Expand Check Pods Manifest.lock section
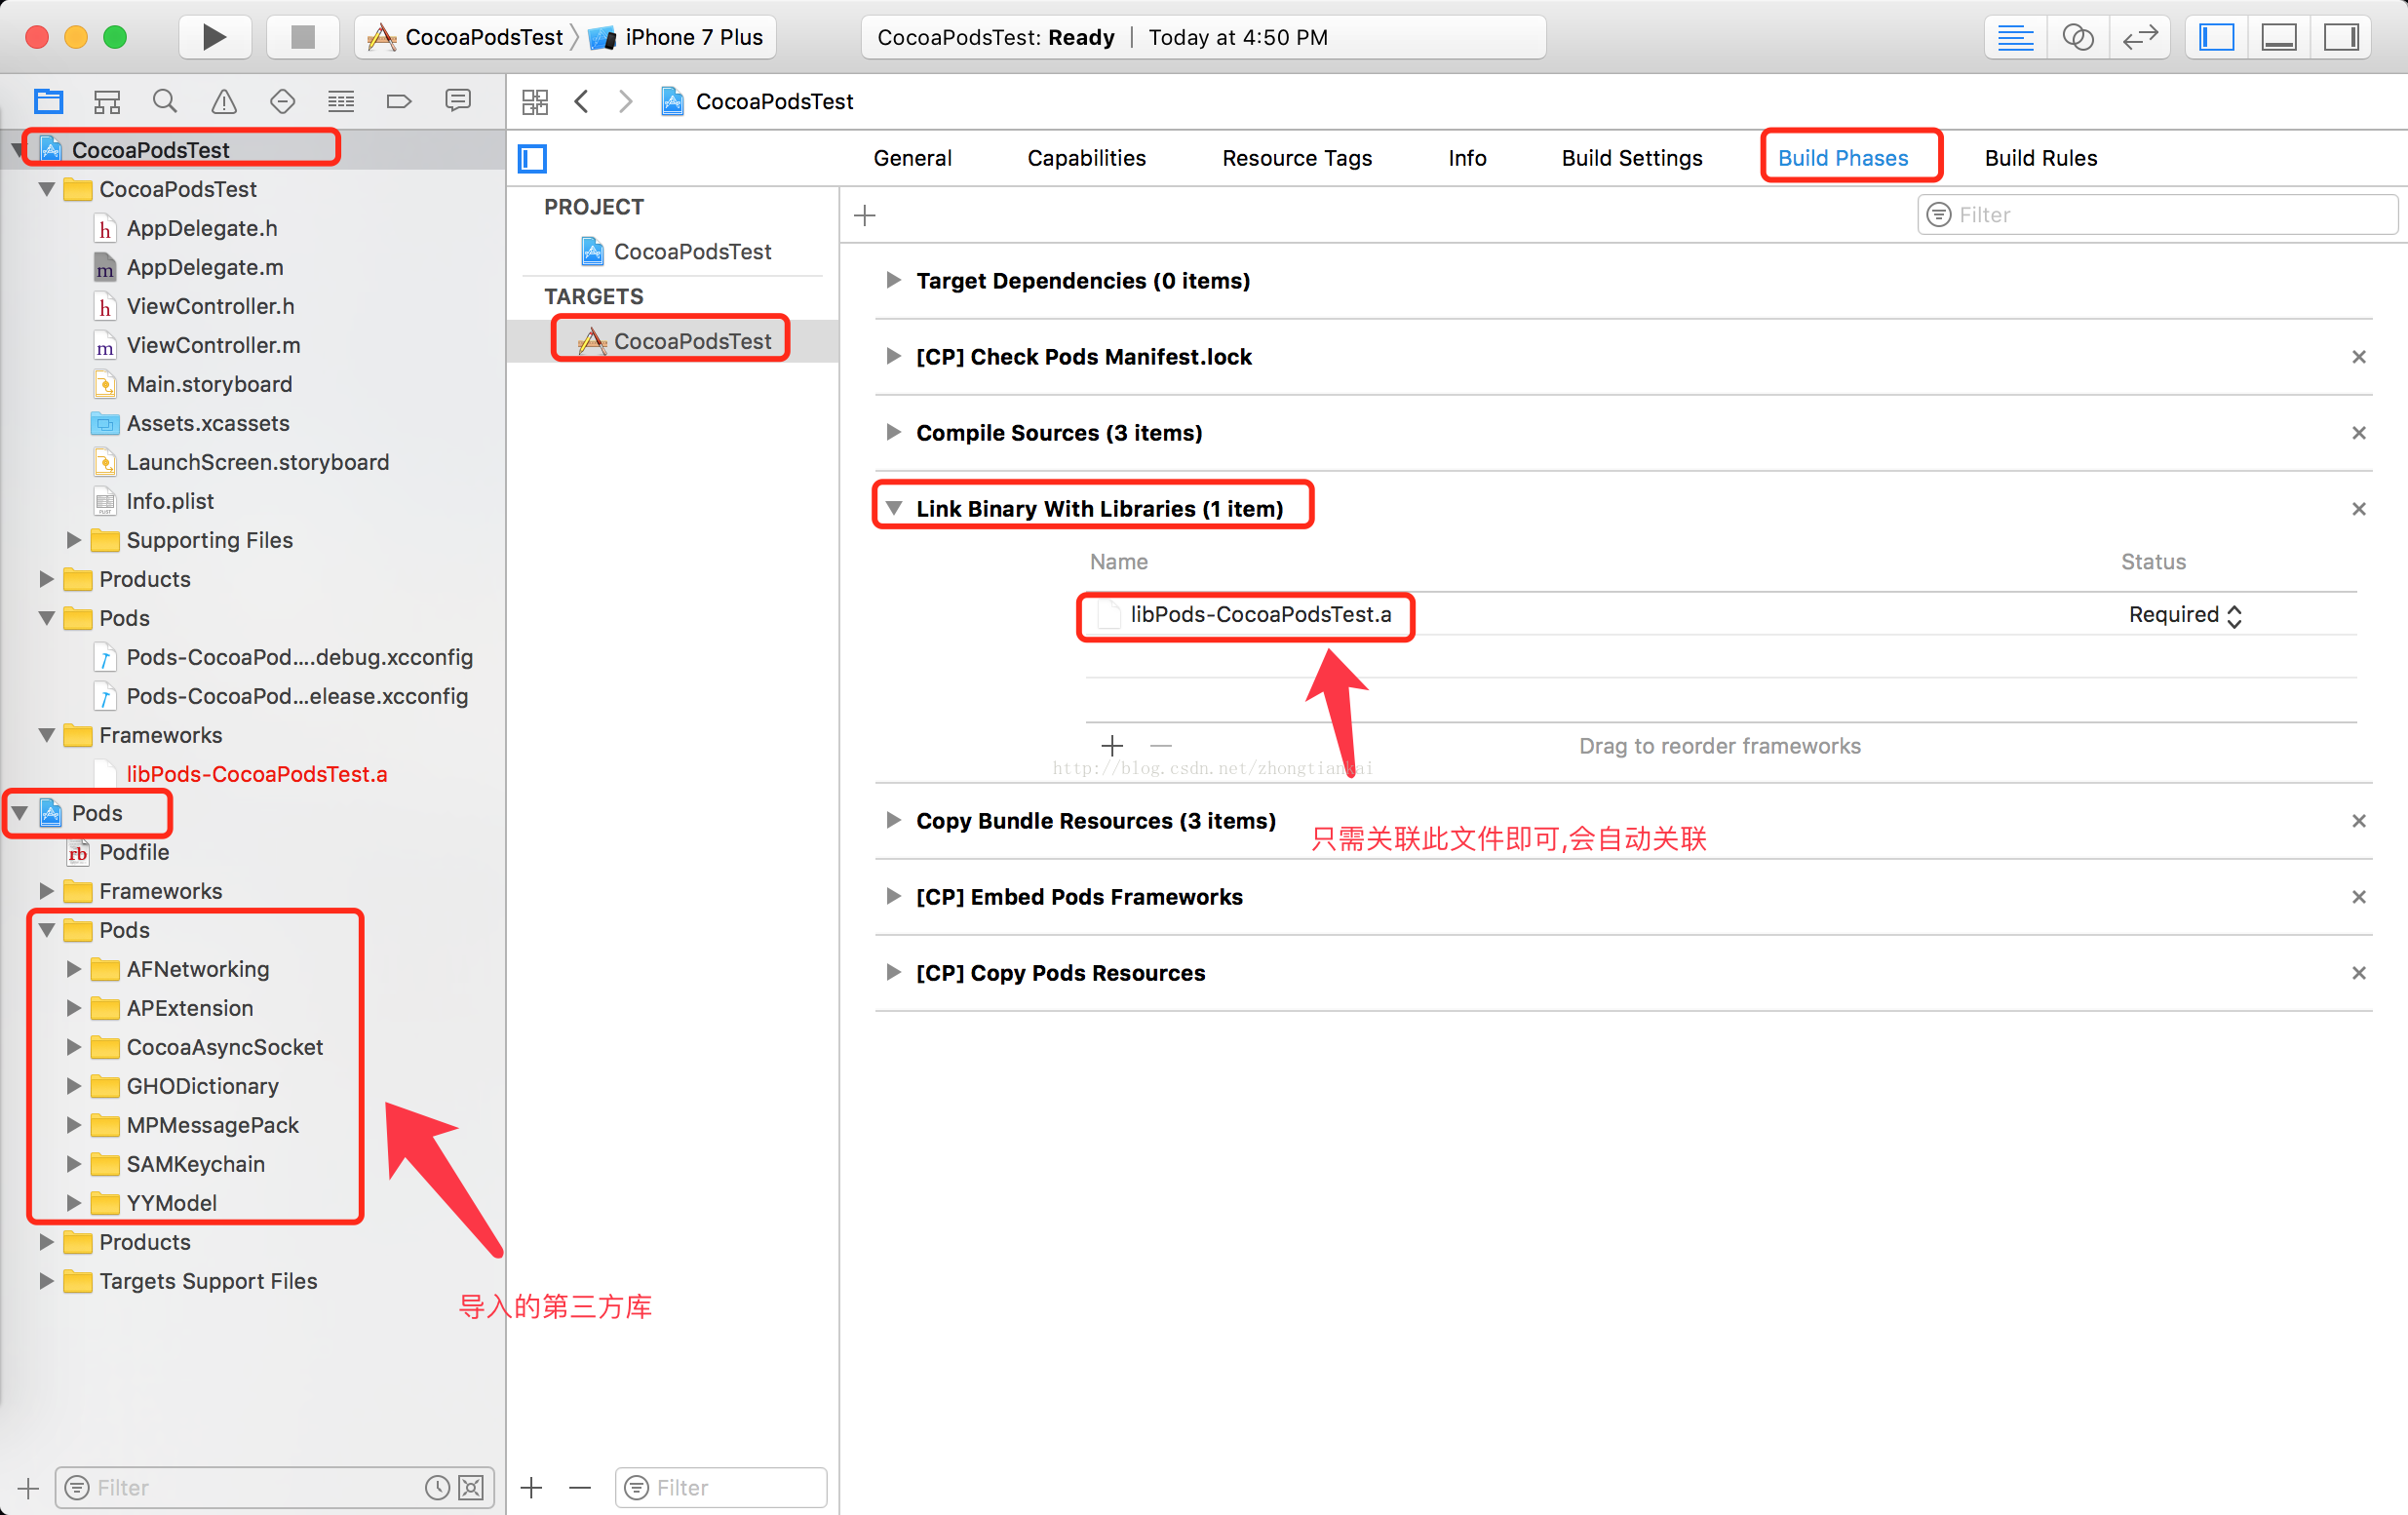The height and width of the screenshot is (1515, 2408). pyautogui.click(x=893, y=357)
